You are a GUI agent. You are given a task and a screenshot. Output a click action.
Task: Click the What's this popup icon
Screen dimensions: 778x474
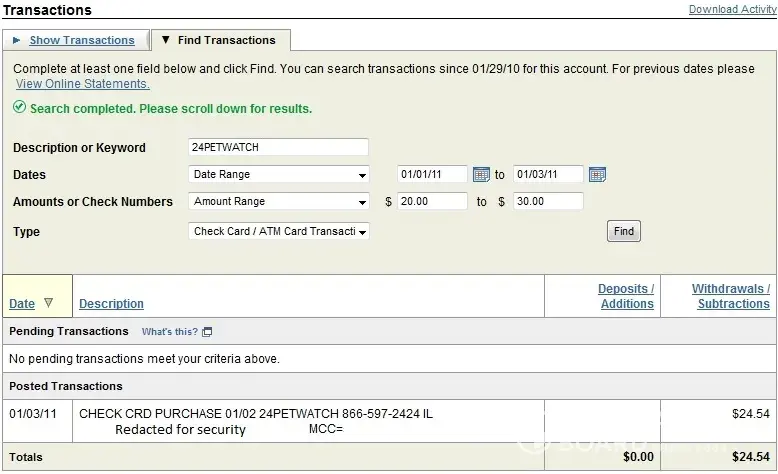coord(207,331)
